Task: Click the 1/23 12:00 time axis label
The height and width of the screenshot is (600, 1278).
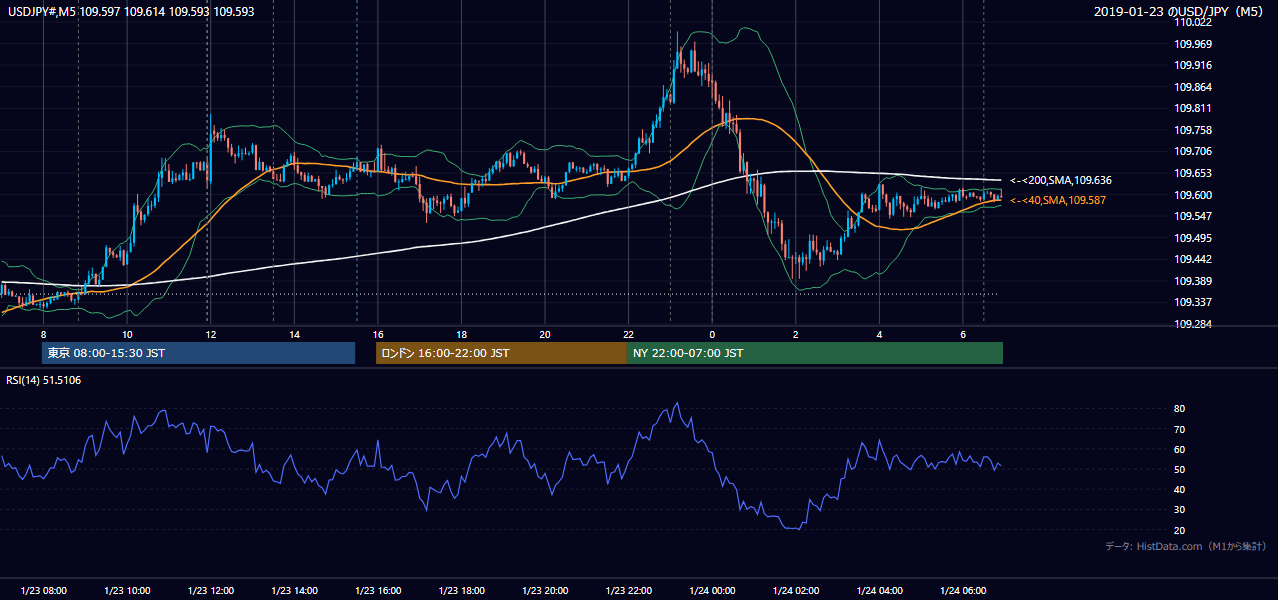Action: pyautogui.click(x=210, y=590)
